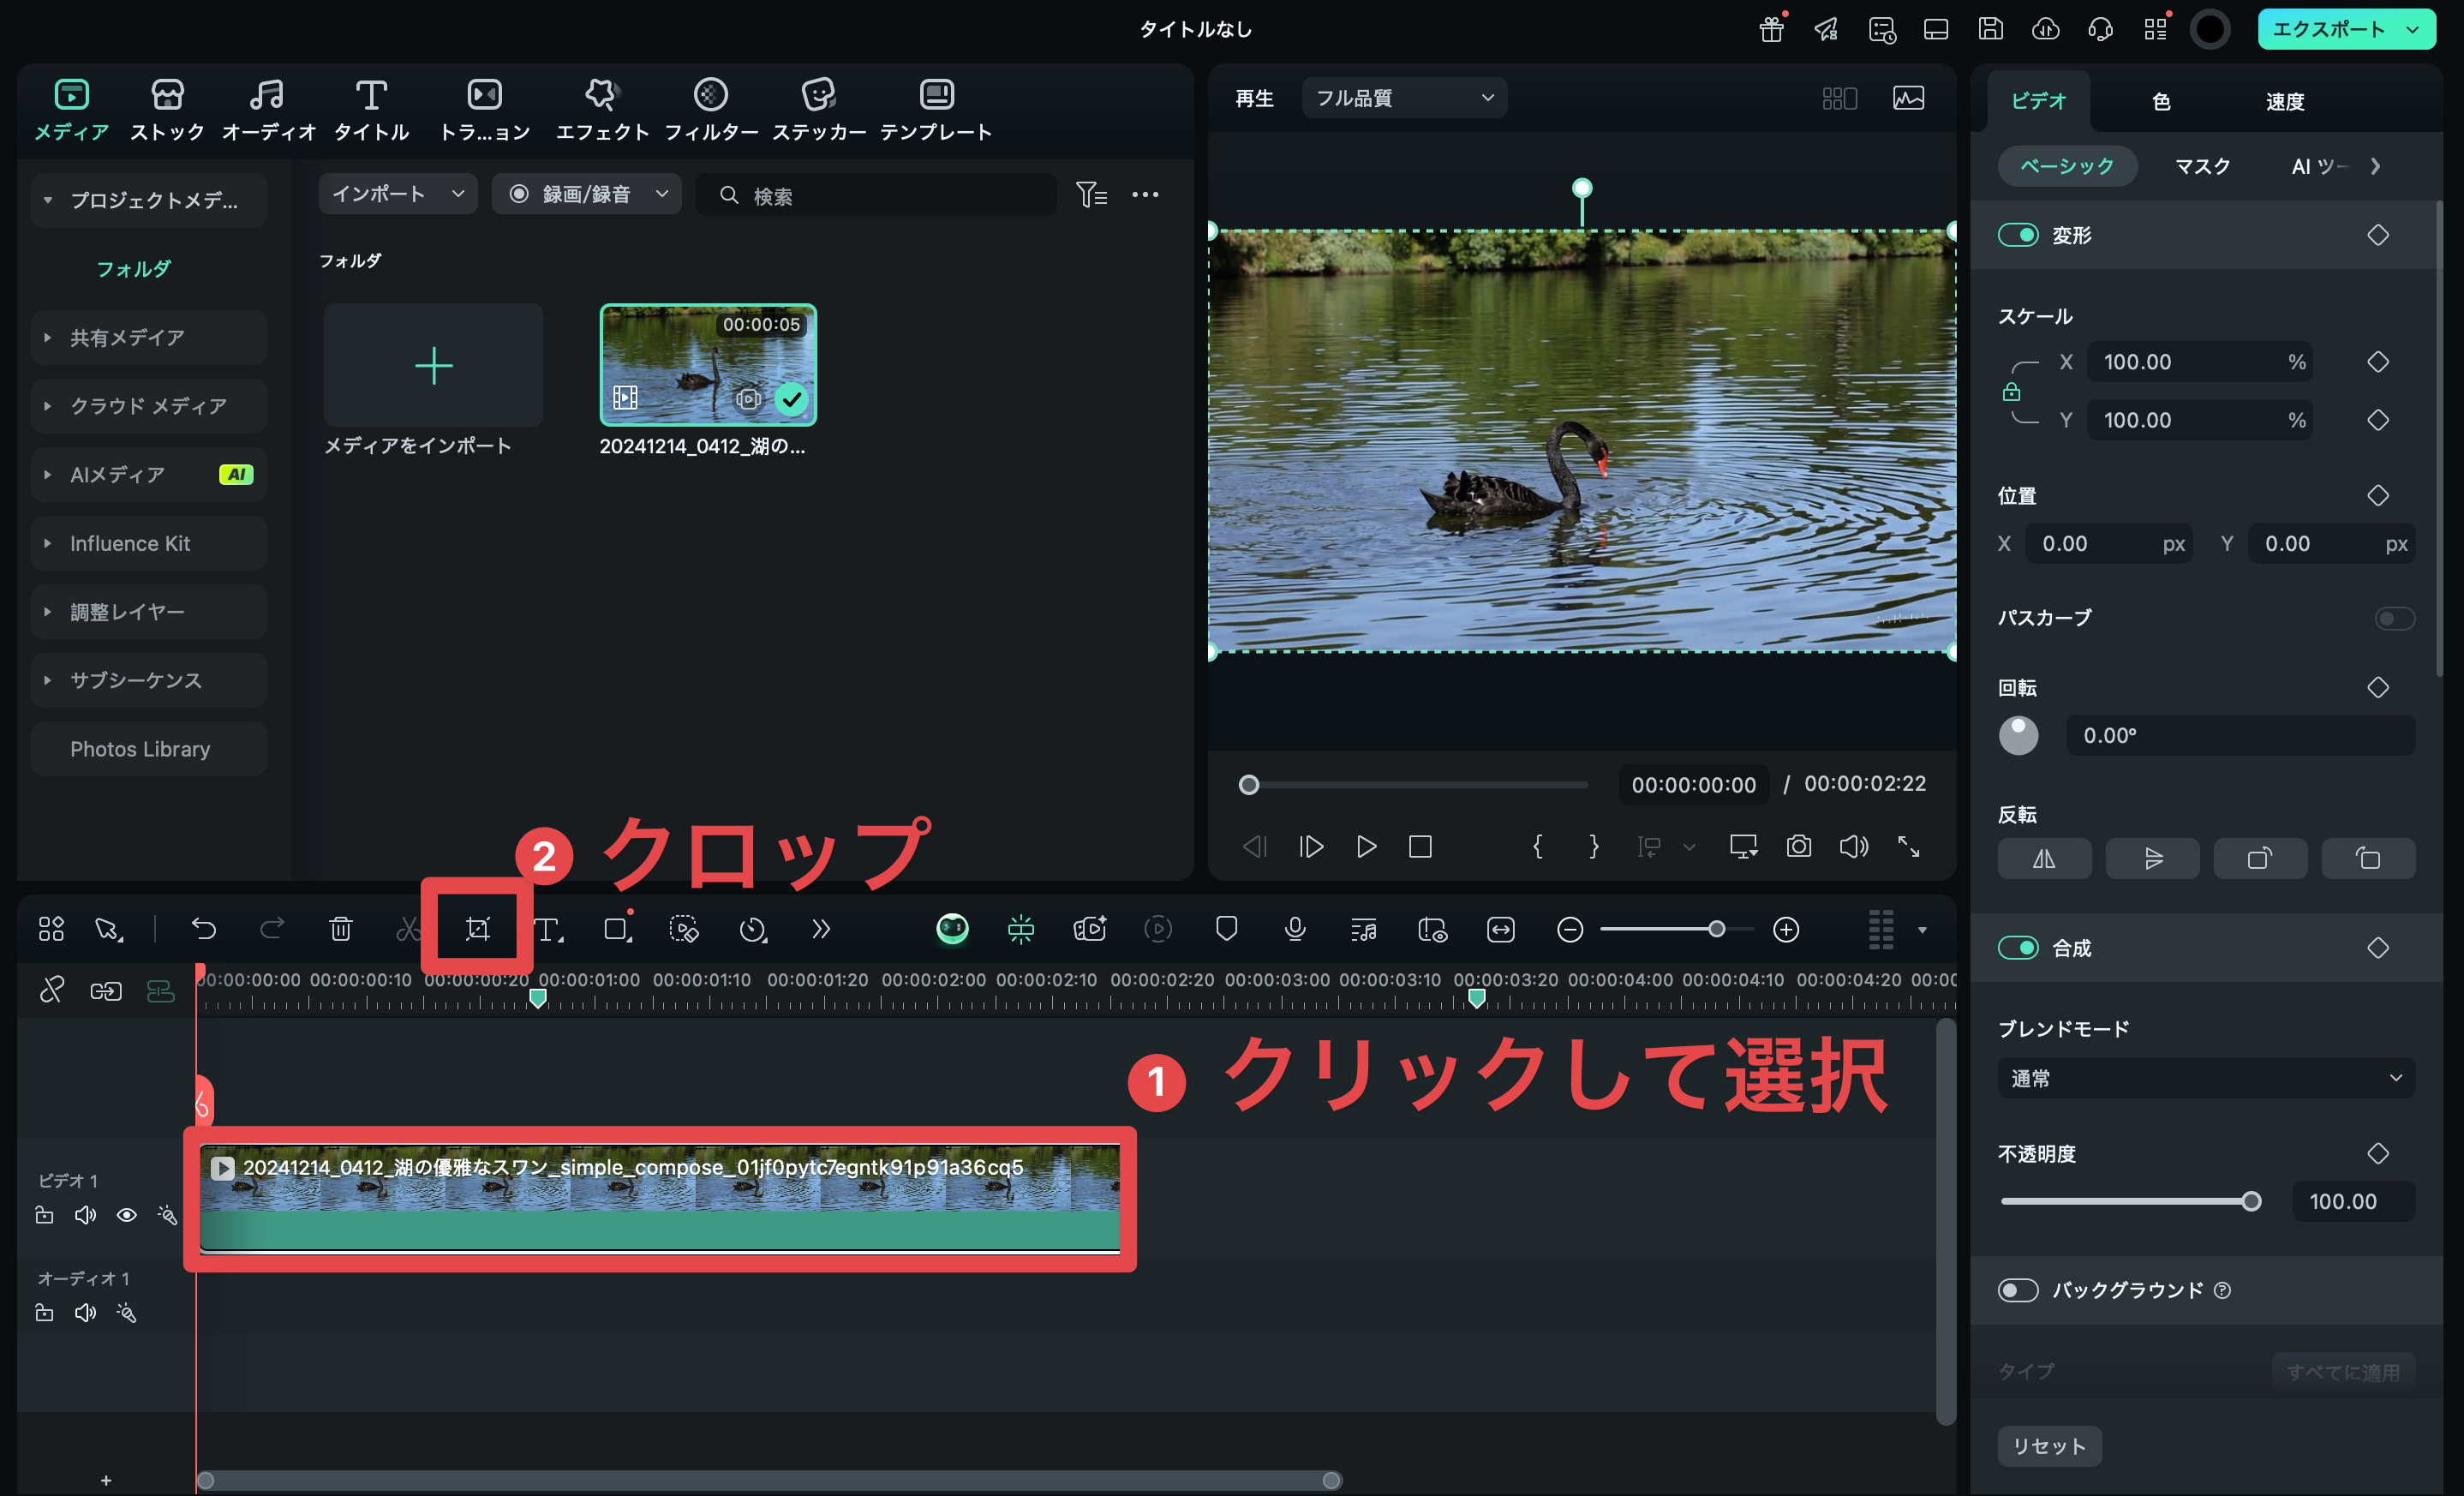Toggle the 変形 transform switch
The height and width of the screenshot is (1496, 2464).
coord(2018,235)
